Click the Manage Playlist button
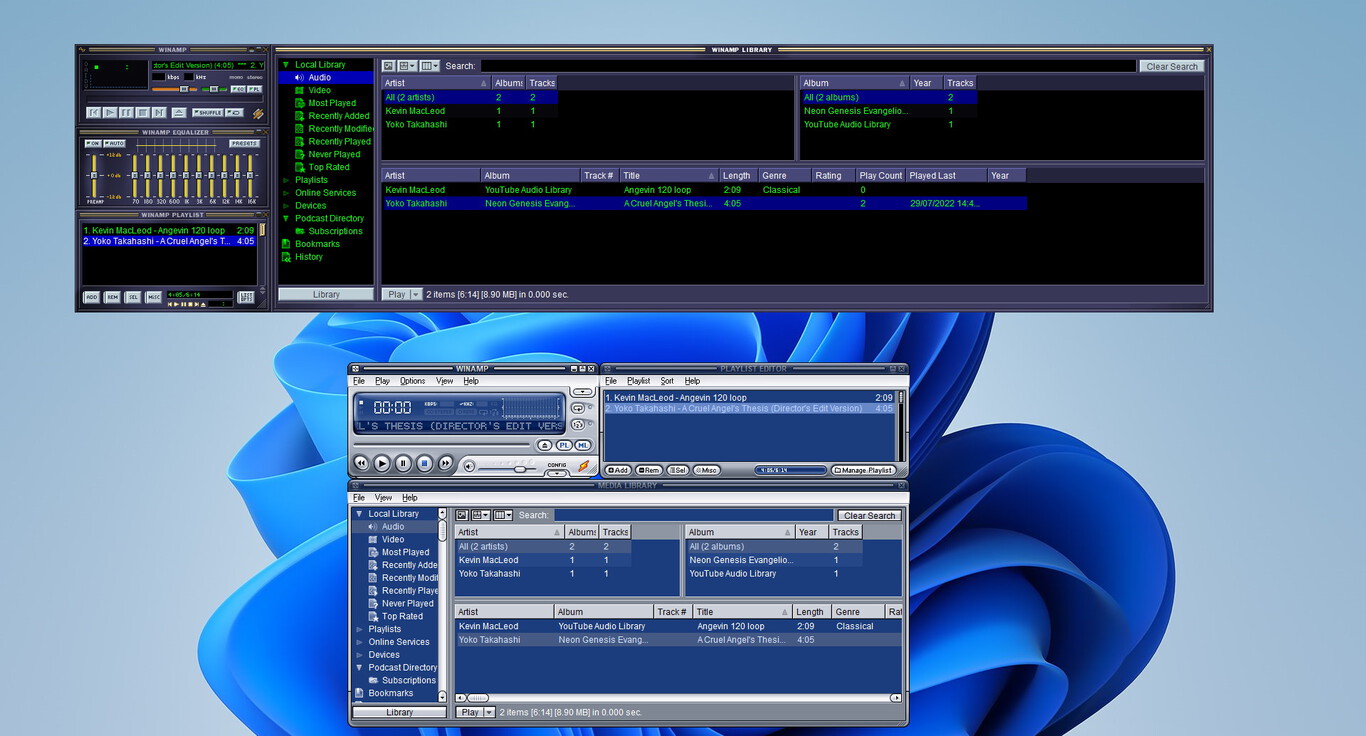 click(x=864, y=469)
